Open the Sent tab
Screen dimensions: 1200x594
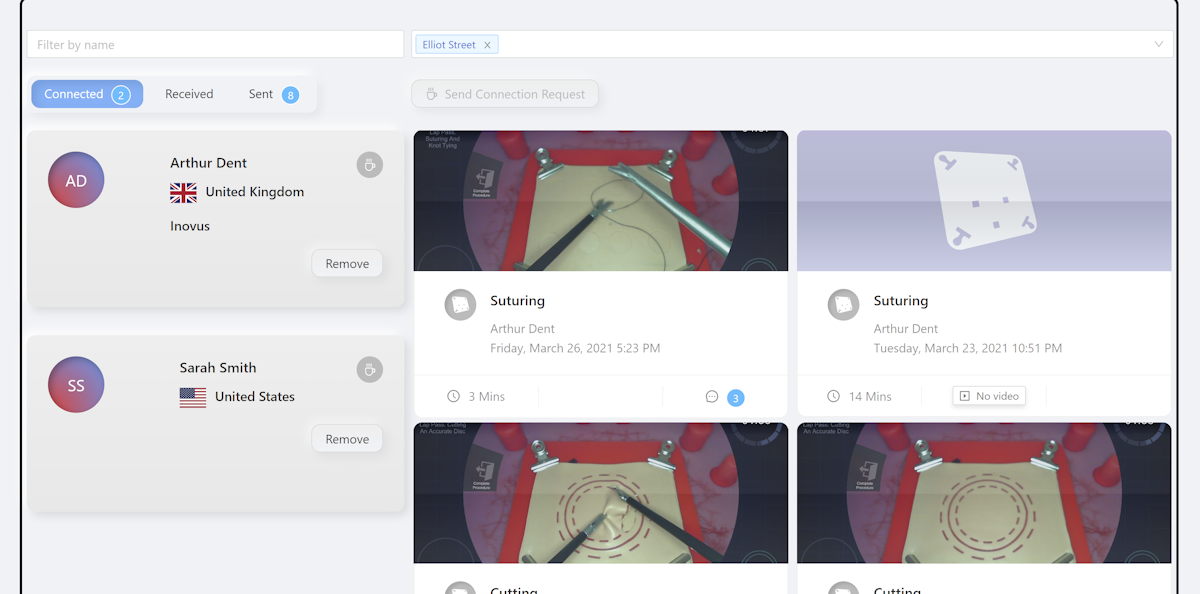273,94
